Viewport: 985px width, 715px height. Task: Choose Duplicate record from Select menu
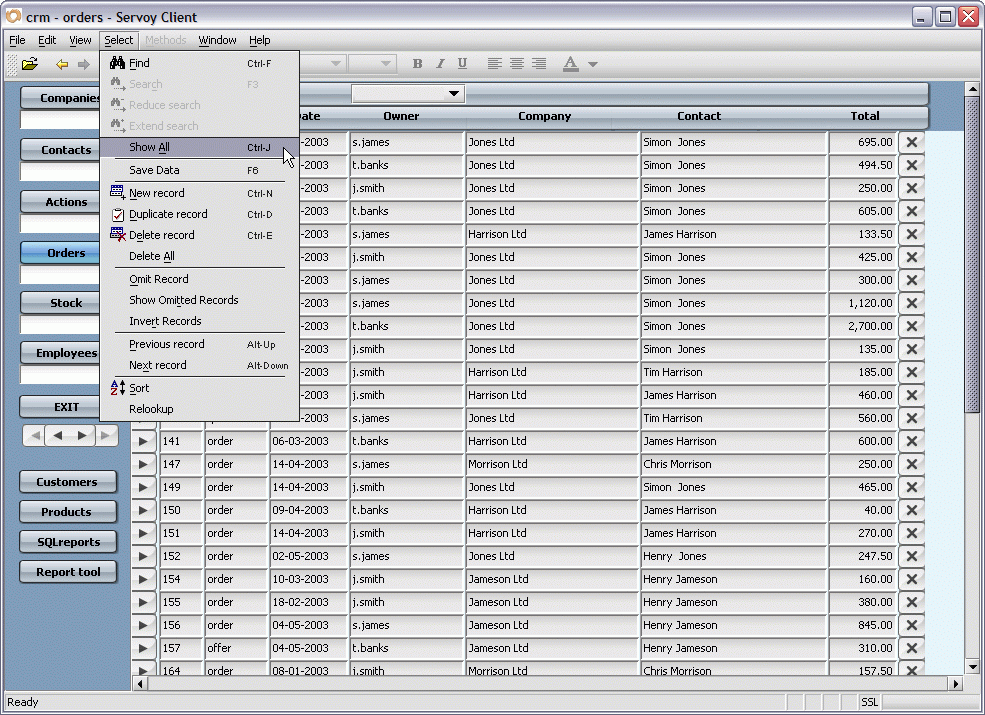(x=168, y=214)
